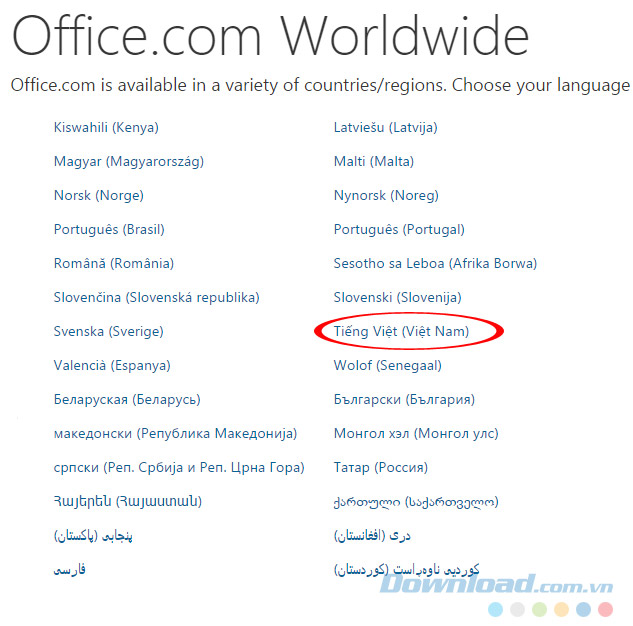Select Татар (Россия) language

tap(381, 467)
